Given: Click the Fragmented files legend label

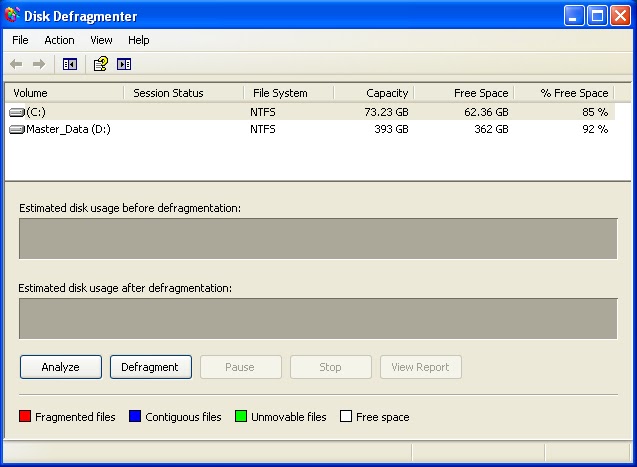Looking at the screenshot, I should 75,417.
